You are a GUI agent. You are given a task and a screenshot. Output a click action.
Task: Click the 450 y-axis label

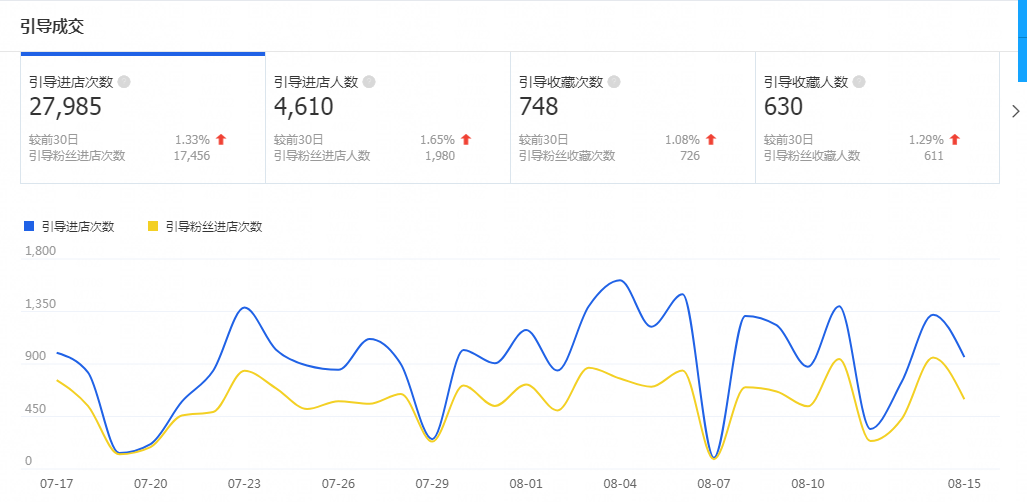(x=35, y=410)
